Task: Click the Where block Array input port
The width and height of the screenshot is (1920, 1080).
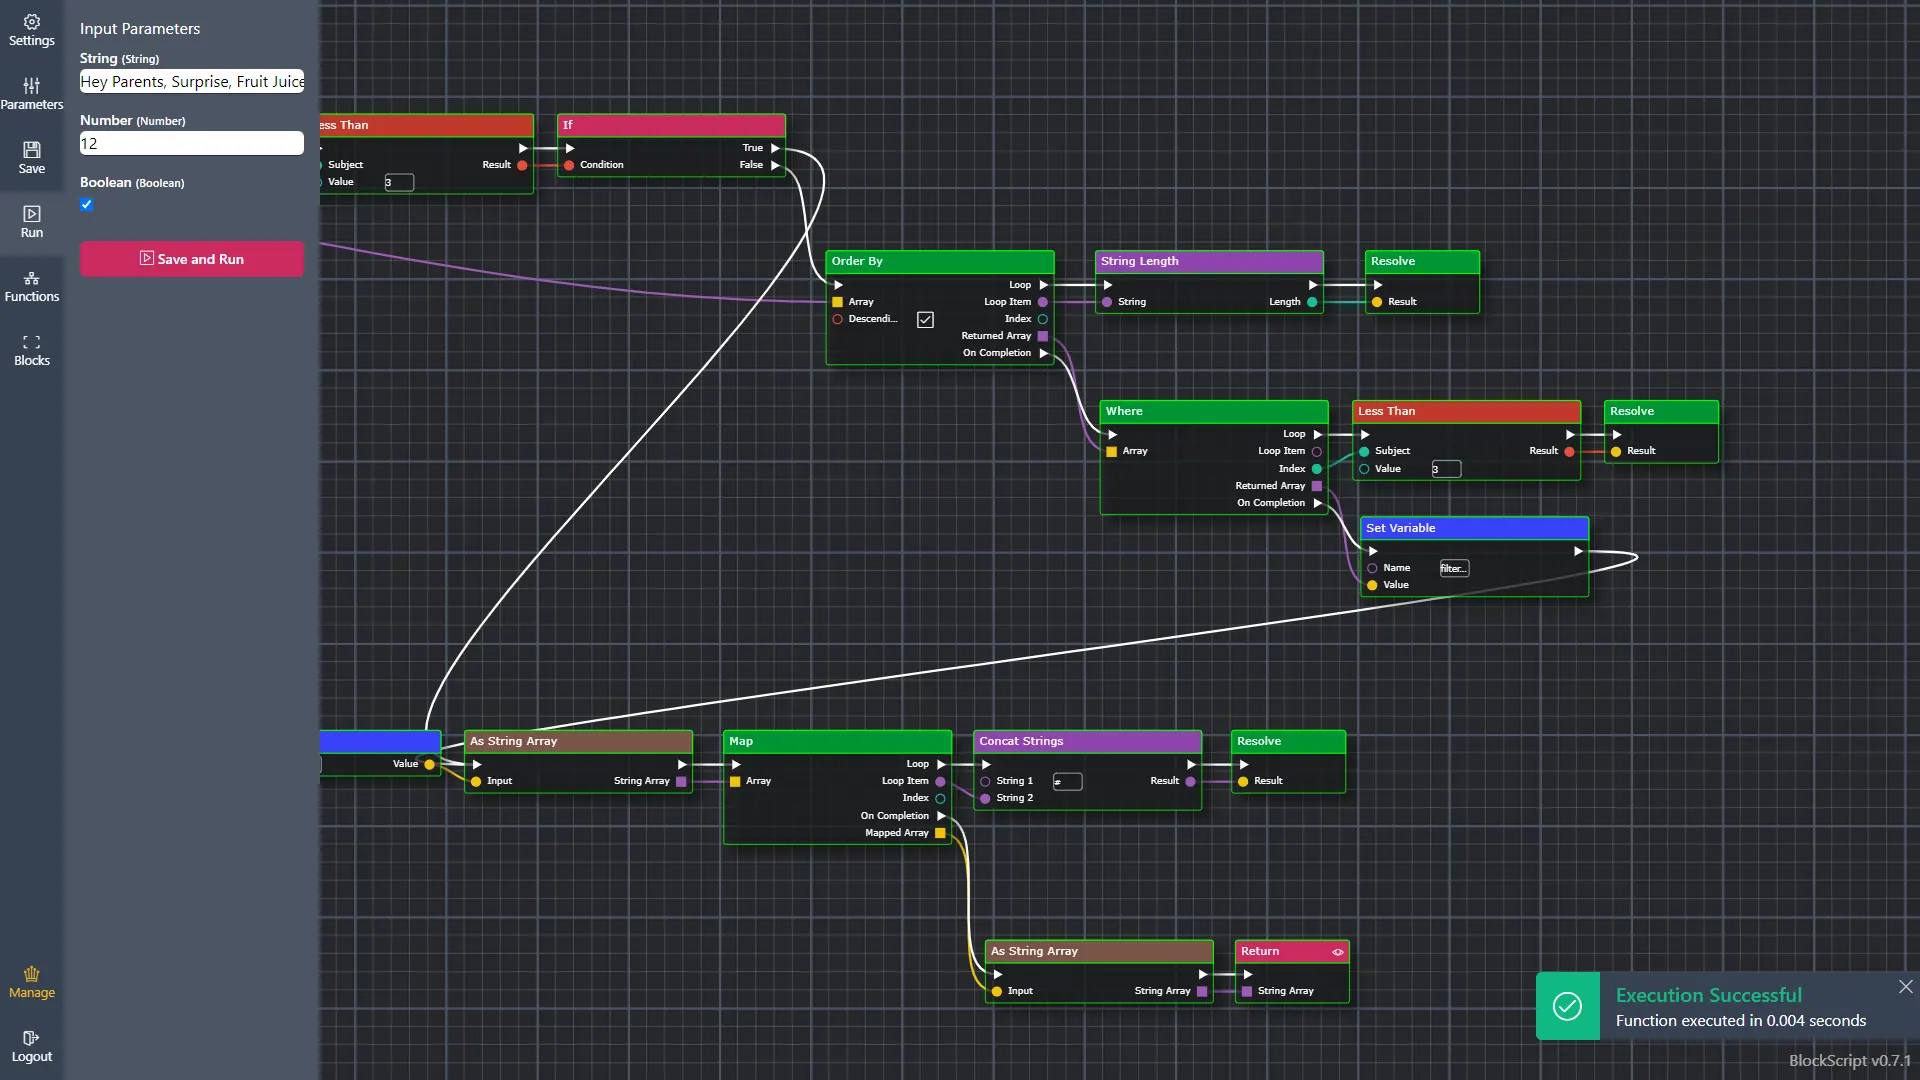Action: (1111, 451)
